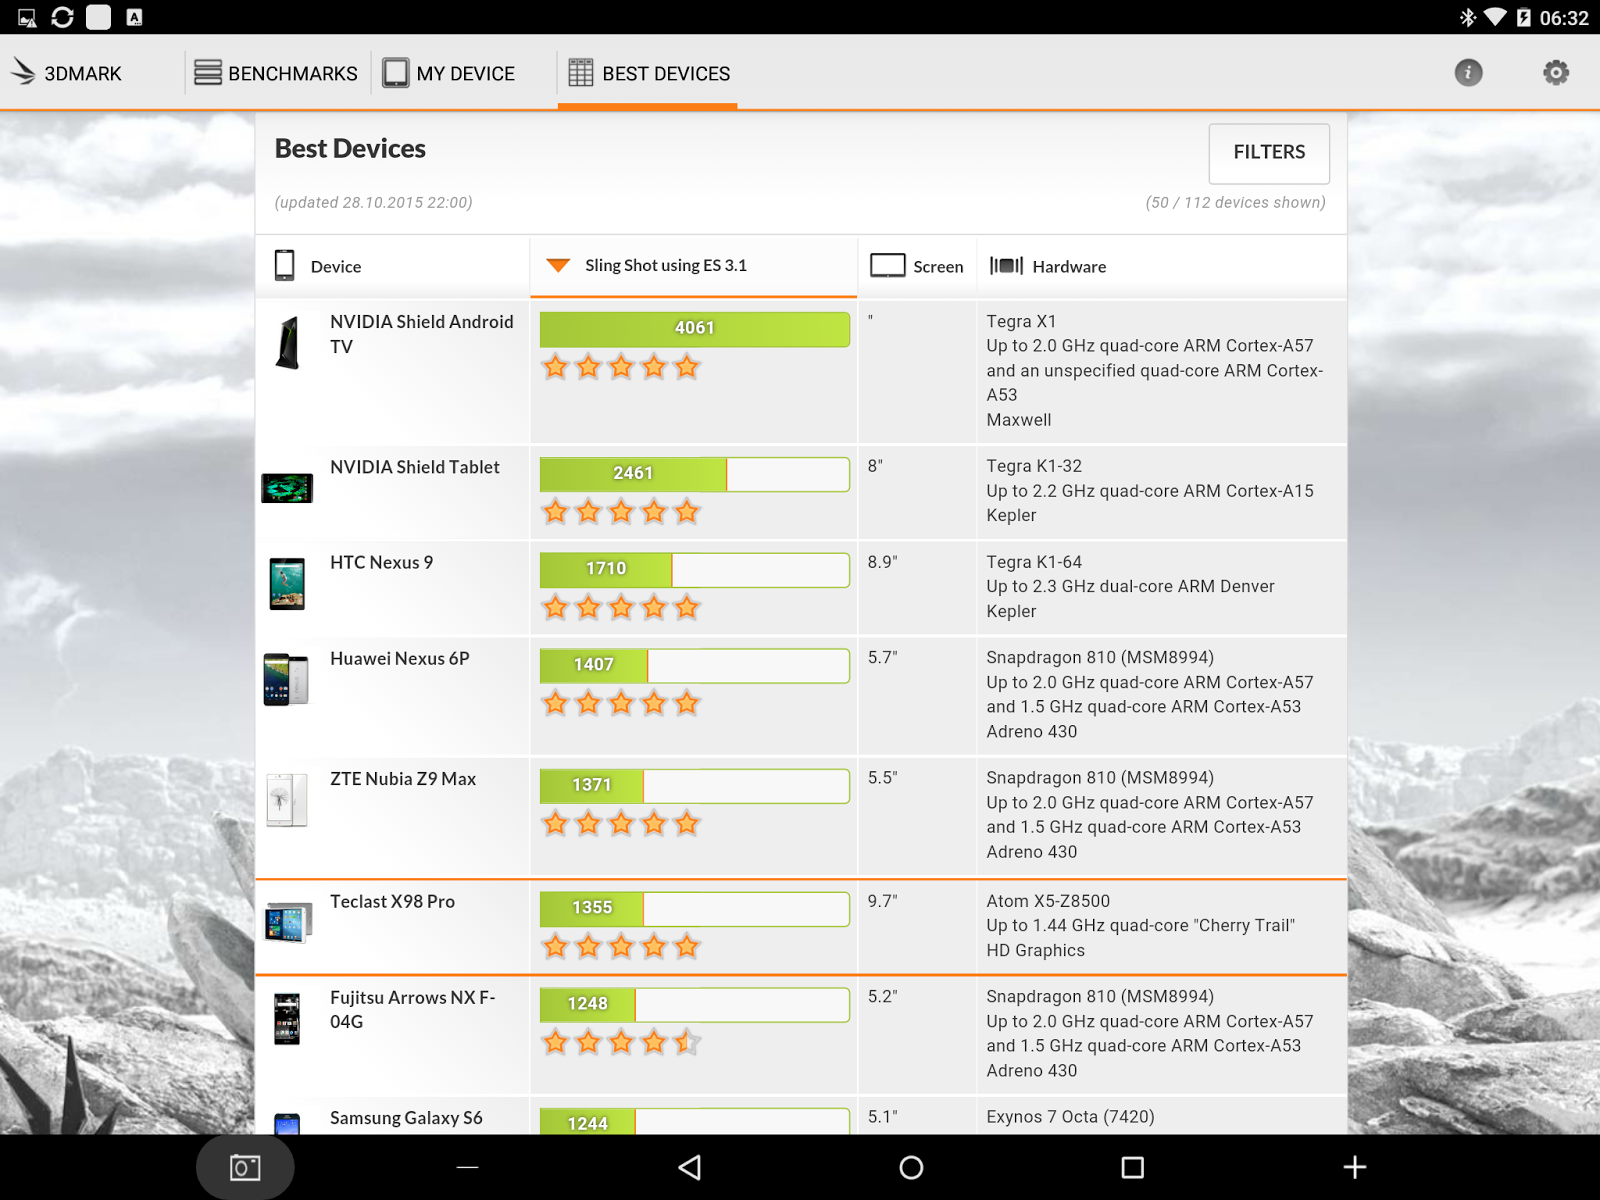Tap the Wi-Fi status icon
The width and height of the screenshot is (1600, 1200).
pos(1496,17)
